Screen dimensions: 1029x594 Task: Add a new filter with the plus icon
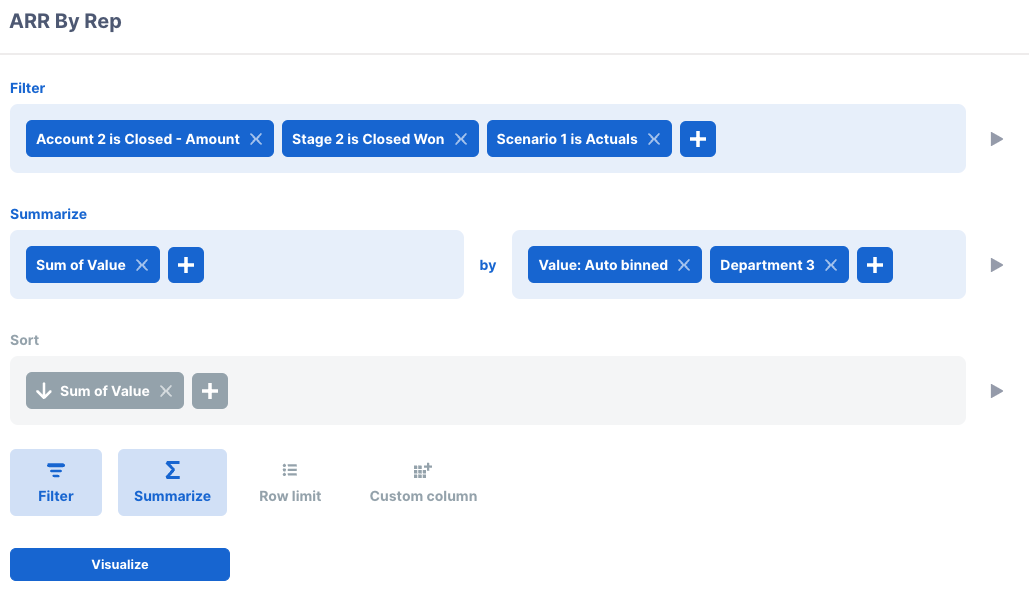click(x=697, y=138)
